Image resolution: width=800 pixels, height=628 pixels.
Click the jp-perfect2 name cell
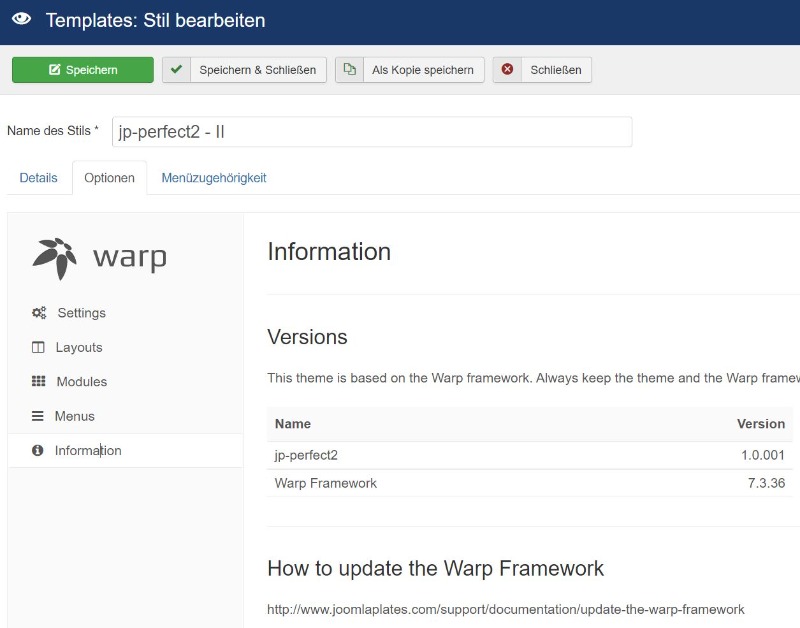[x=306, y=455]
